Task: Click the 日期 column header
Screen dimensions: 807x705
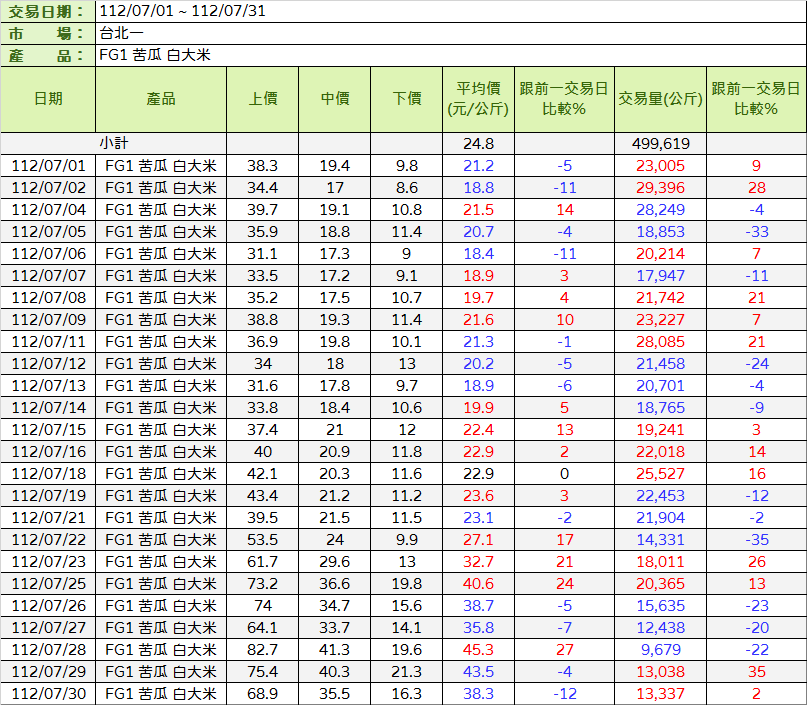Action: click(48, 99)
